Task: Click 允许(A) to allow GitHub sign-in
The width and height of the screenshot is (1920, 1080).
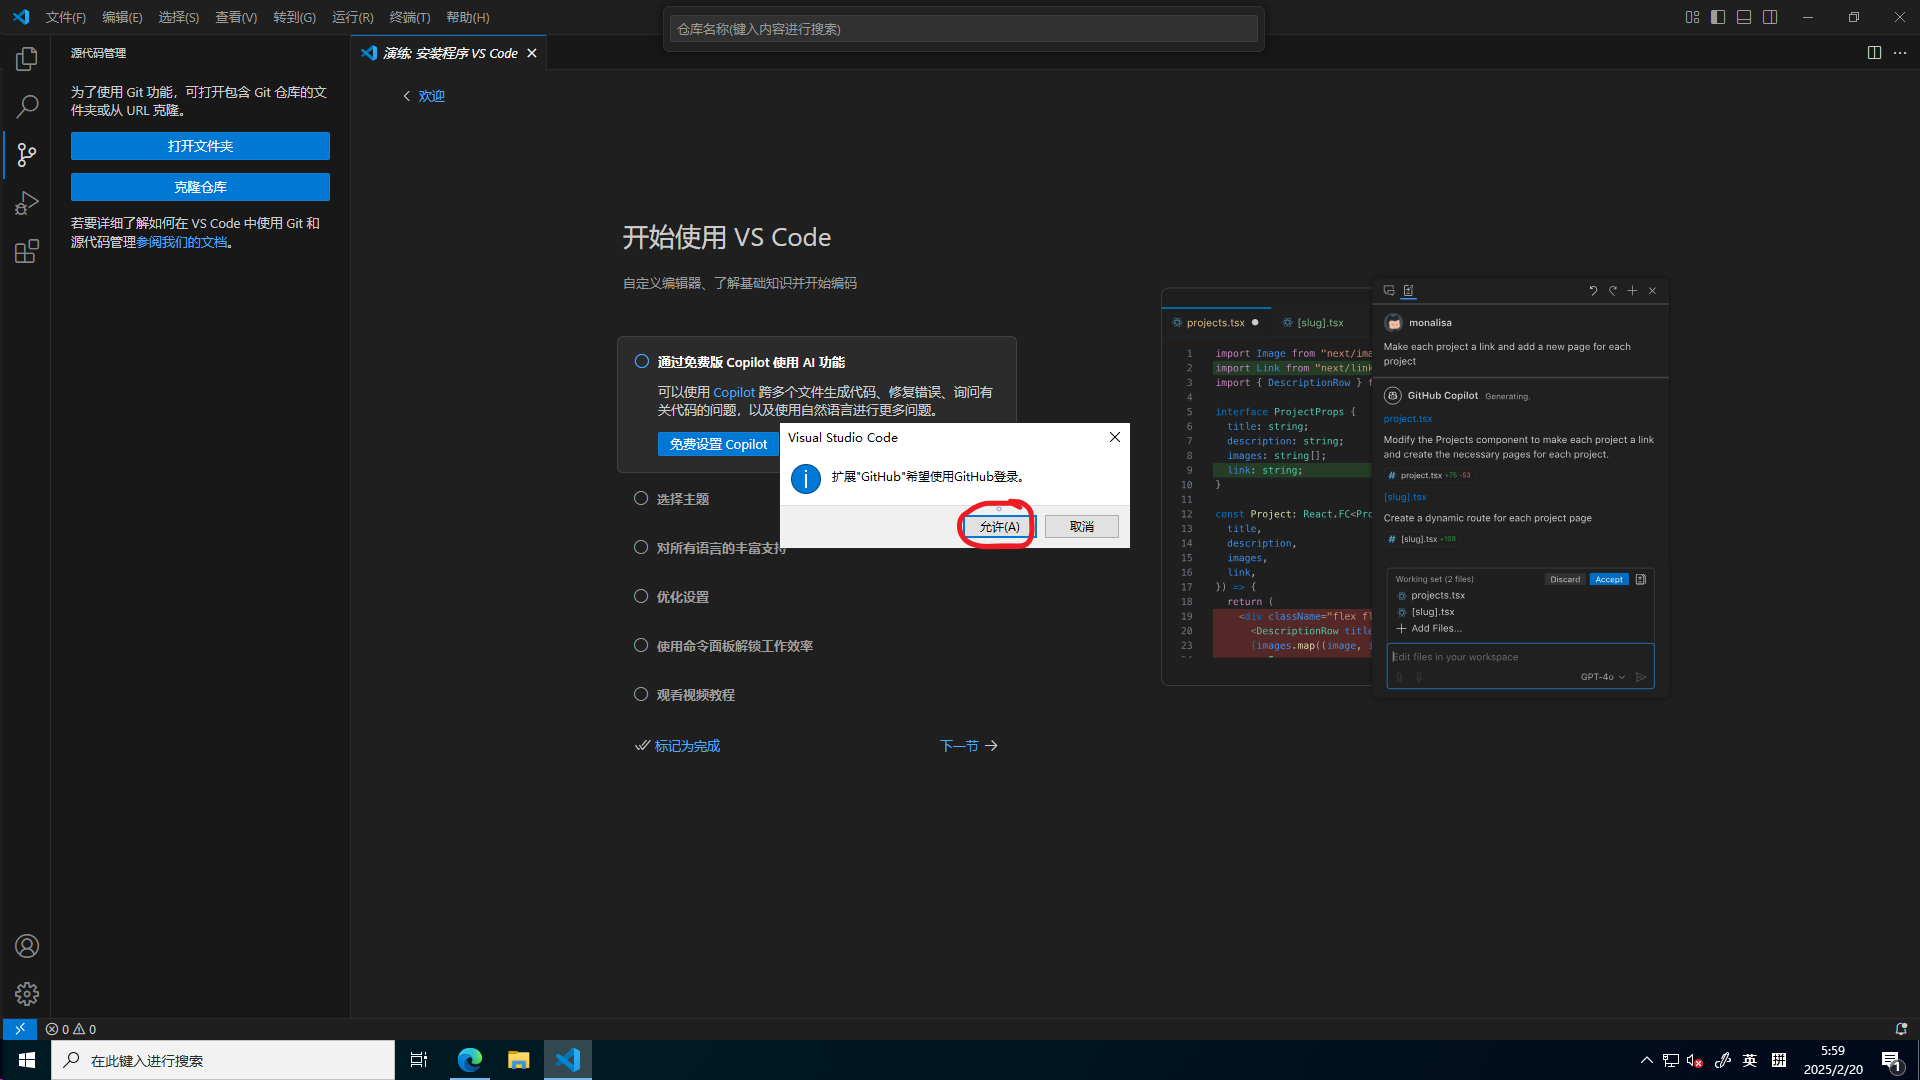Action: tap(996, 526)
